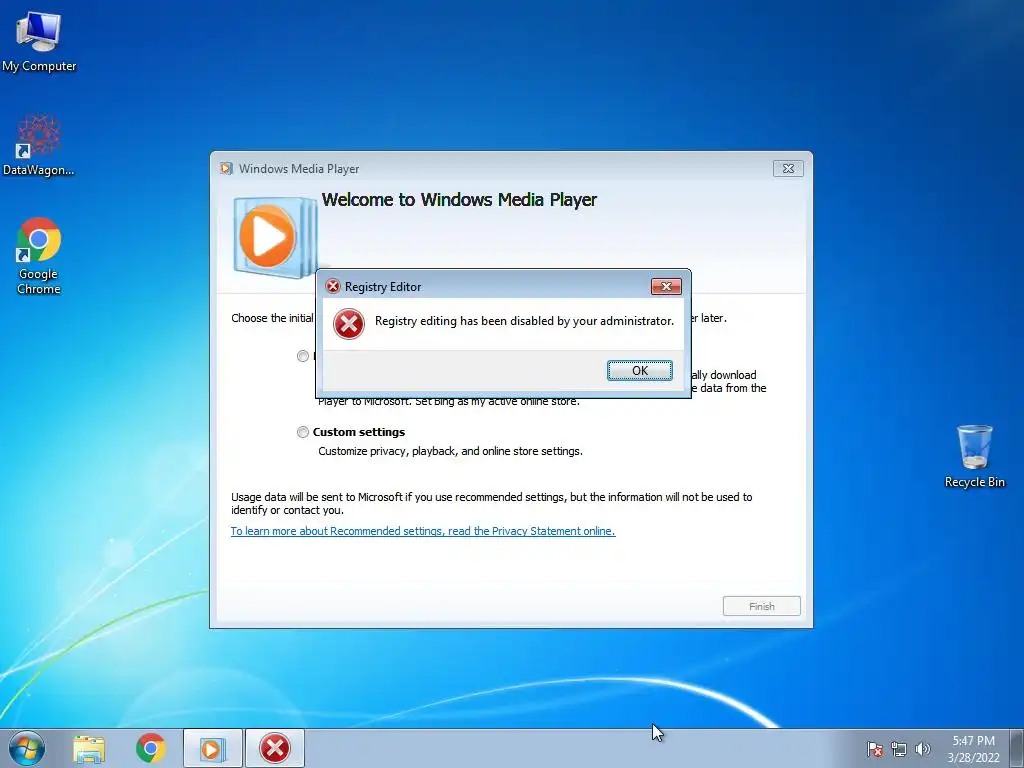Choose the partially hidden Recommended settings radio
This screenshot has height=768, width=1024.
click(302, 356)
